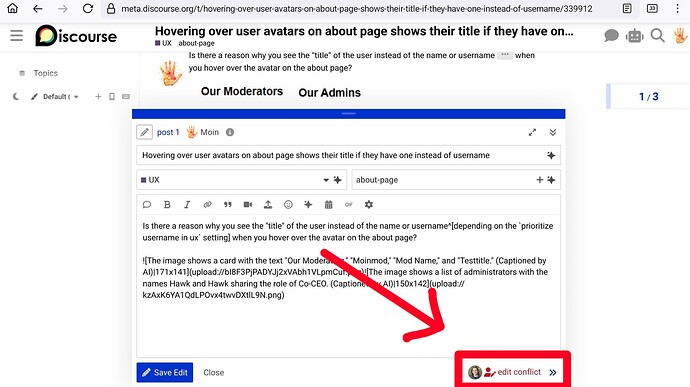Open the Default color palette dropdown

pyautogui.click(x=55, y=96)
